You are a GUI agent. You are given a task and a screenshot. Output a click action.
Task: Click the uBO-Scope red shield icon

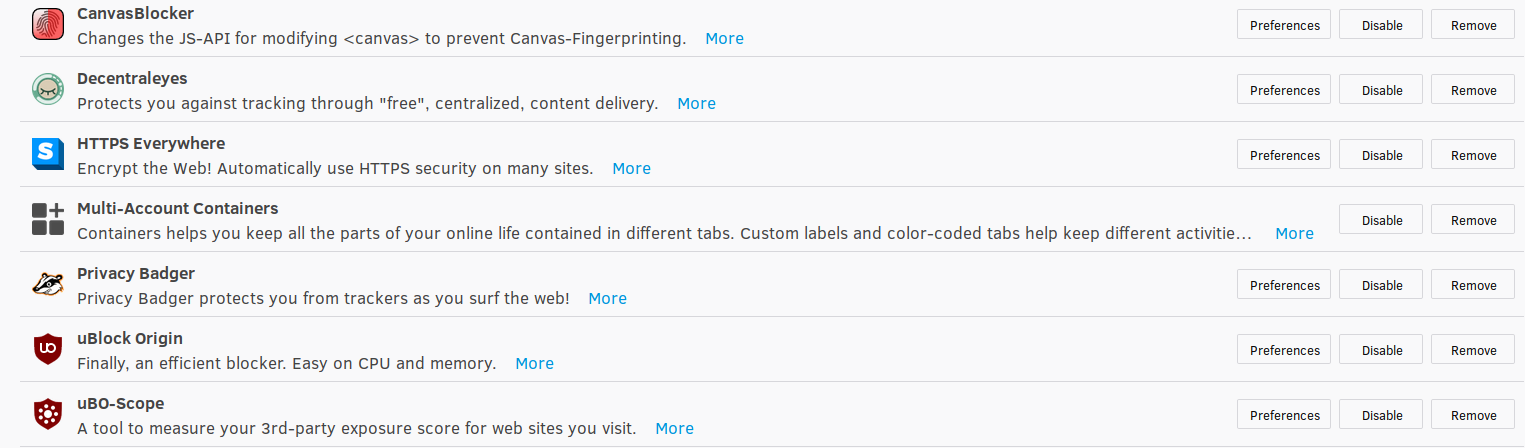(x=48, y=414)
